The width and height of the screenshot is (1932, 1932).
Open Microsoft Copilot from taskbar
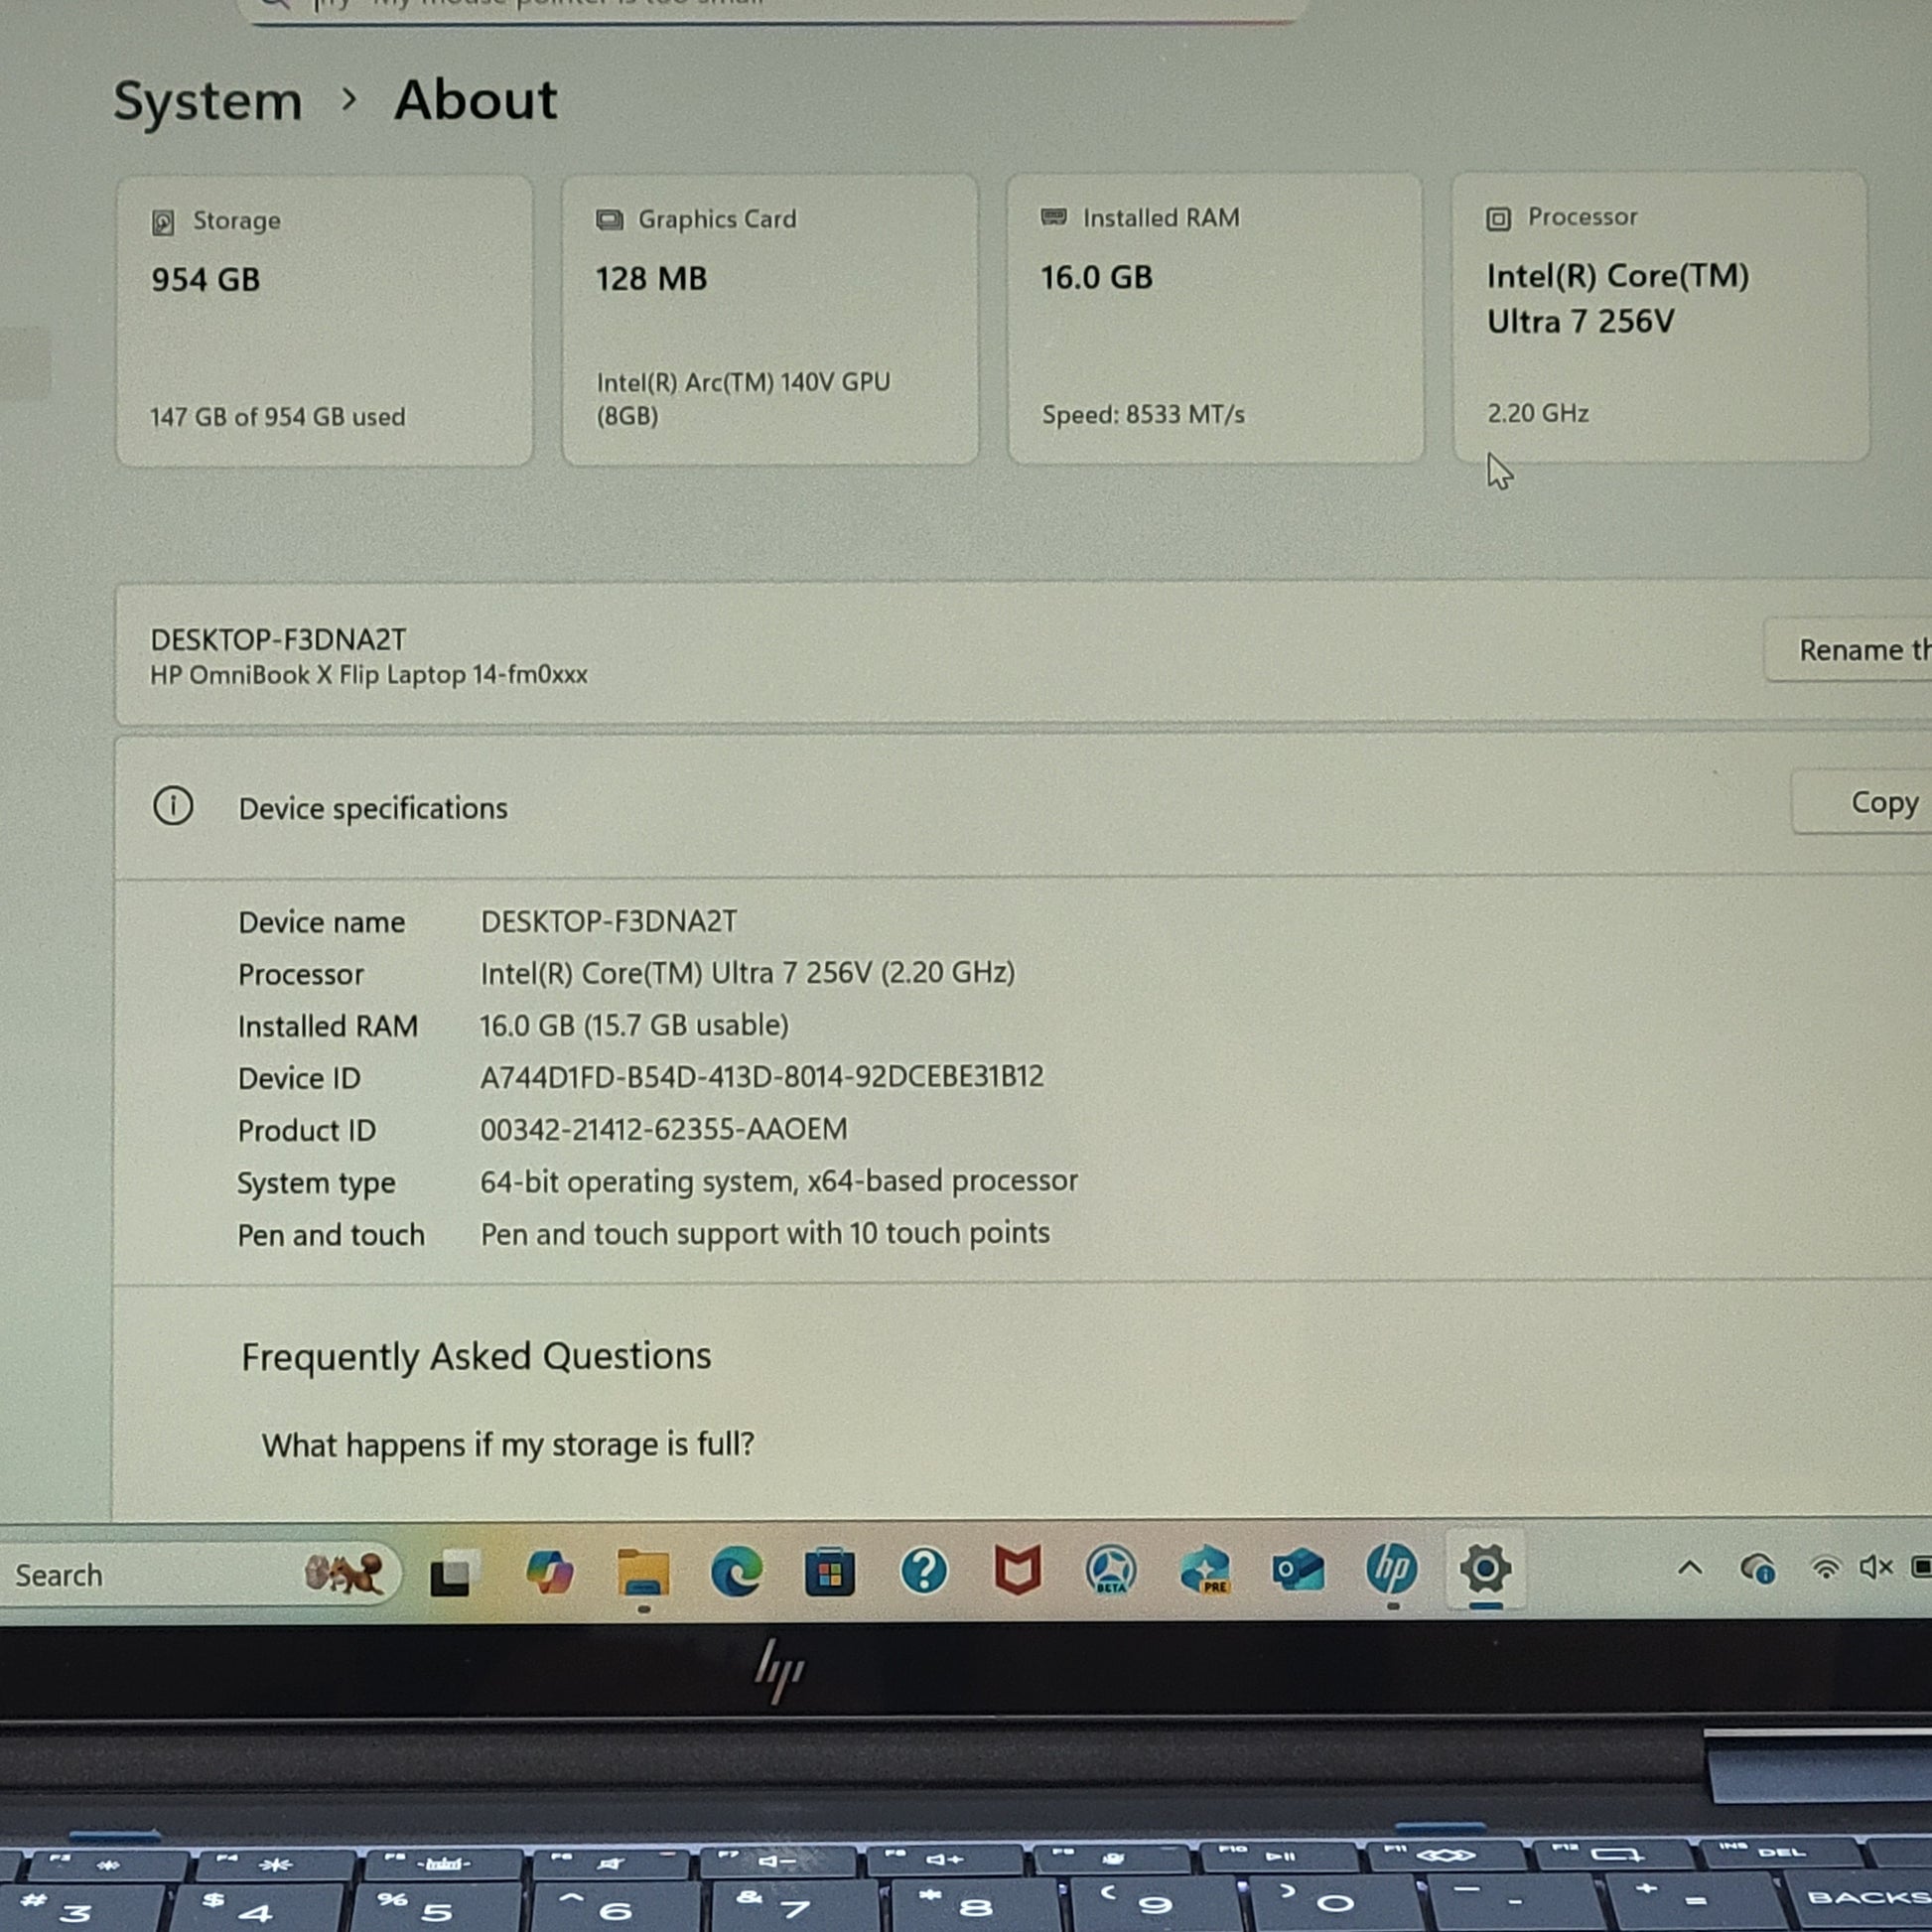click(x=549, y=1573)
